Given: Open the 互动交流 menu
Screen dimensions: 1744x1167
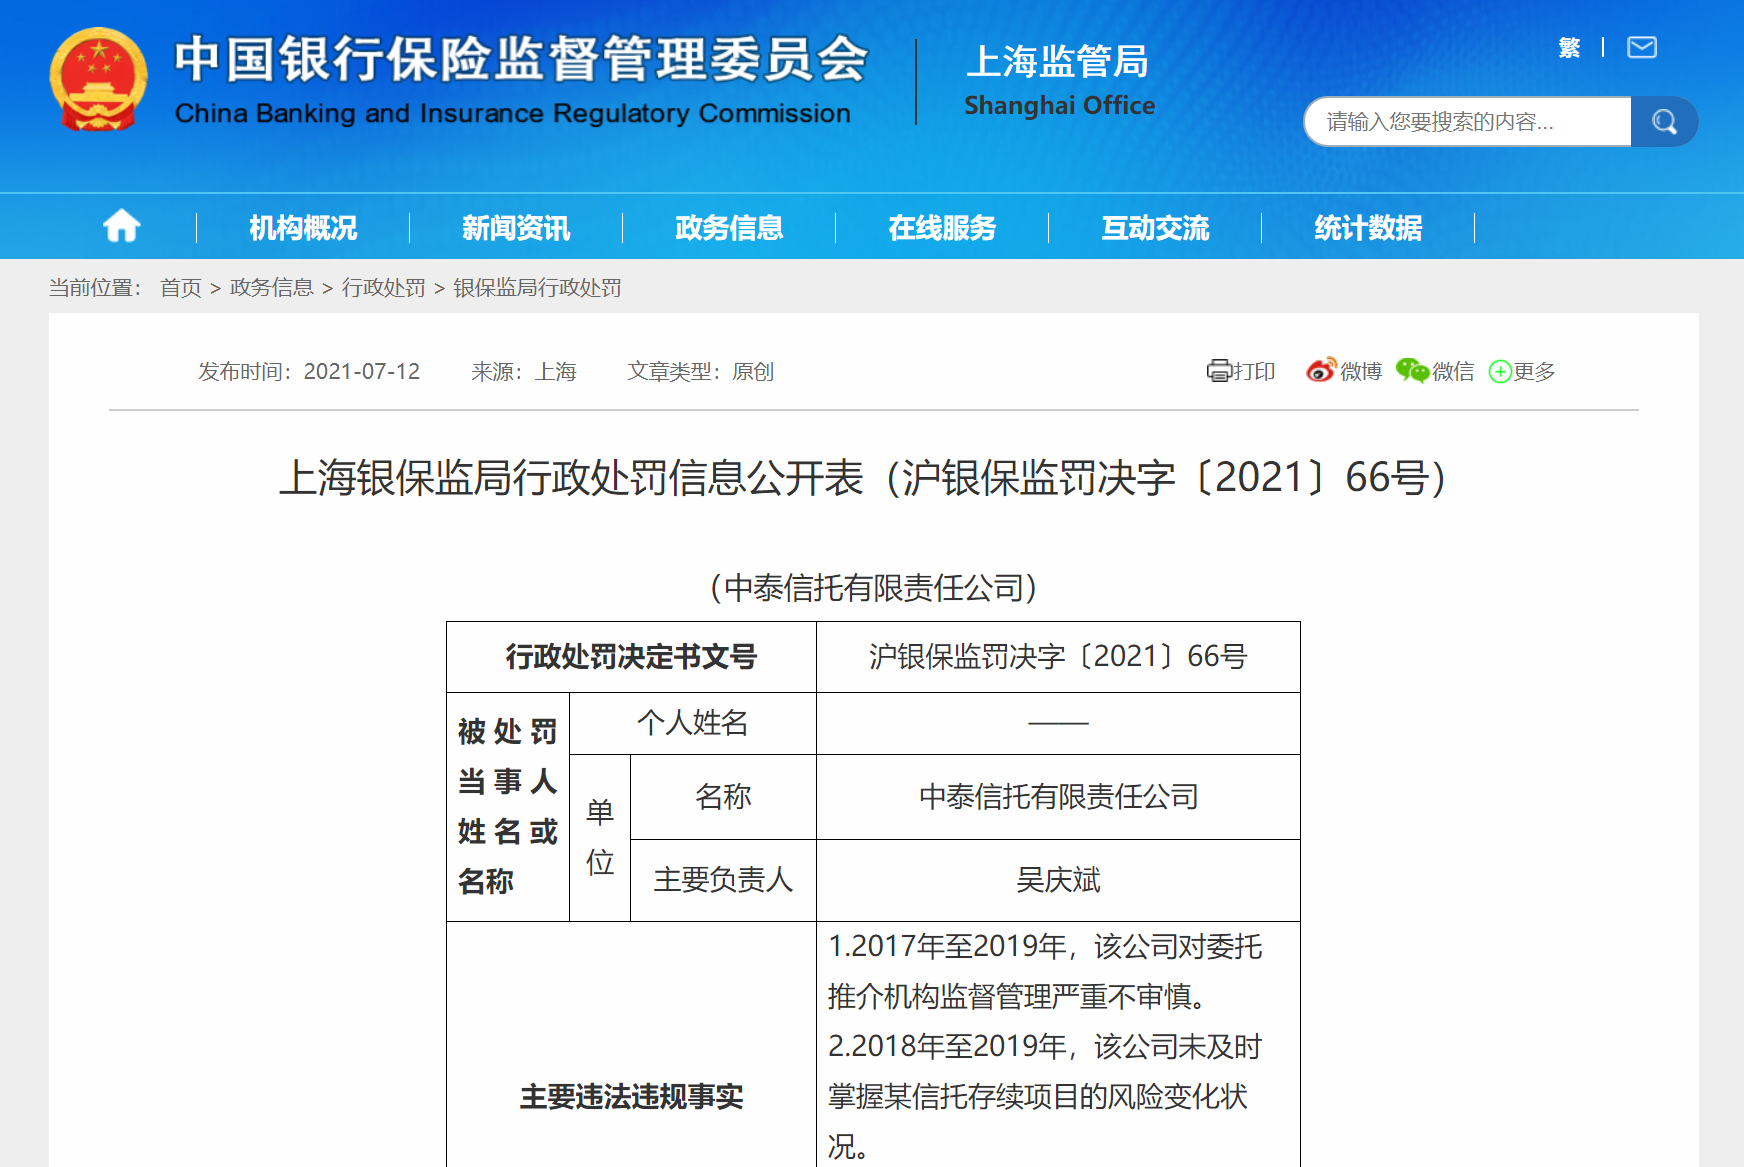Looking at the screenshot, I should [x=1155, y=228].
